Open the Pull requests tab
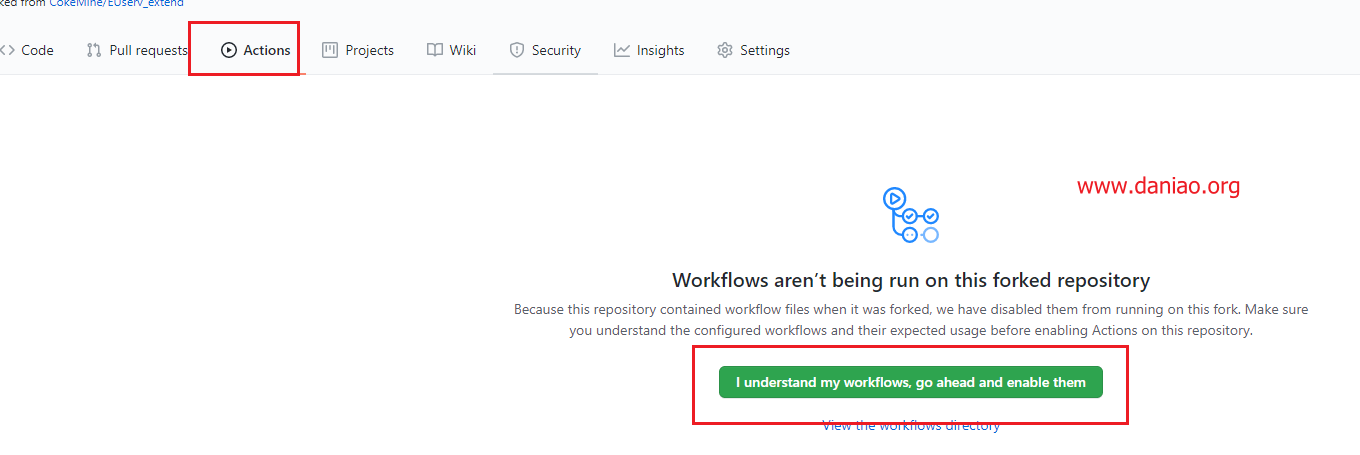This screenshot has height=455, width=1360. pos(137,50)
